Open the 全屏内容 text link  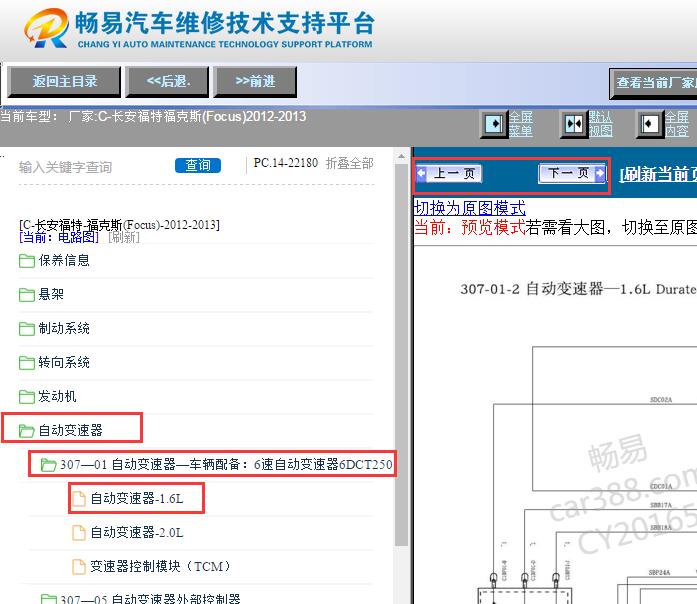(x=677, y=124)
